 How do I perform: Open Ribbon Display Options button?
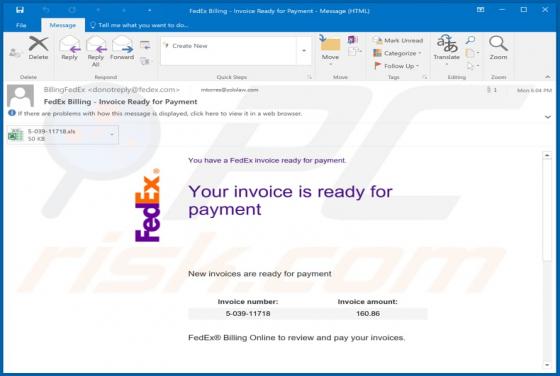tap(480, 10)
